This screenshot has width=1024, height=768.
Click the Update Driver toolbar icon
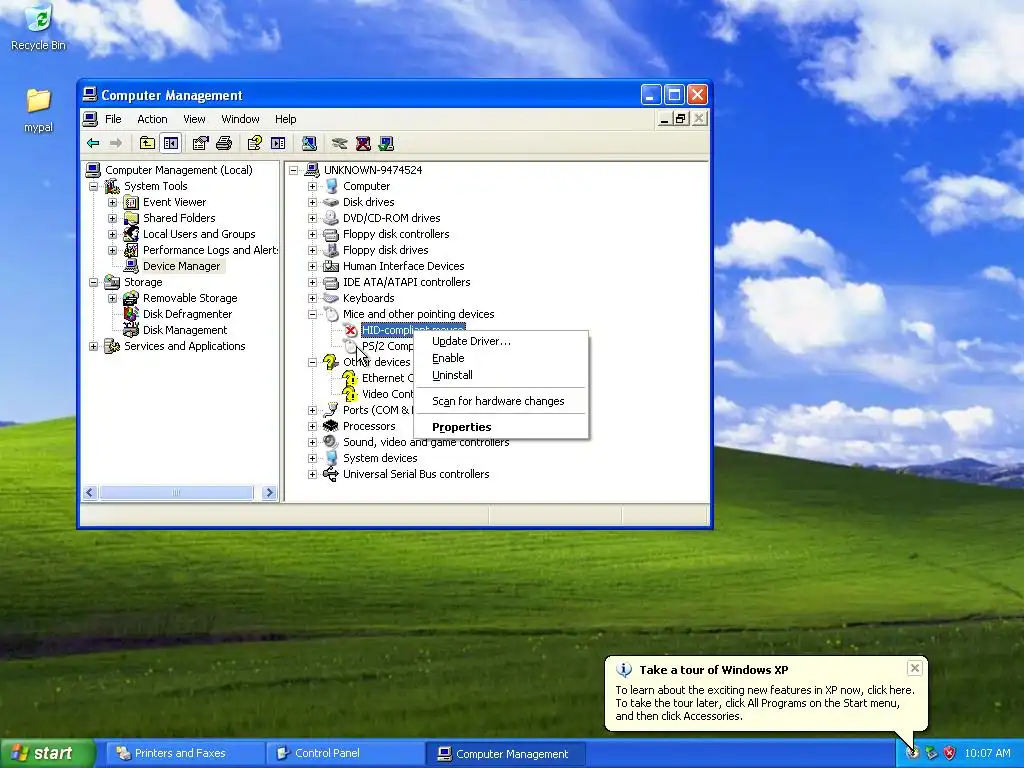[x=339, y=143]
